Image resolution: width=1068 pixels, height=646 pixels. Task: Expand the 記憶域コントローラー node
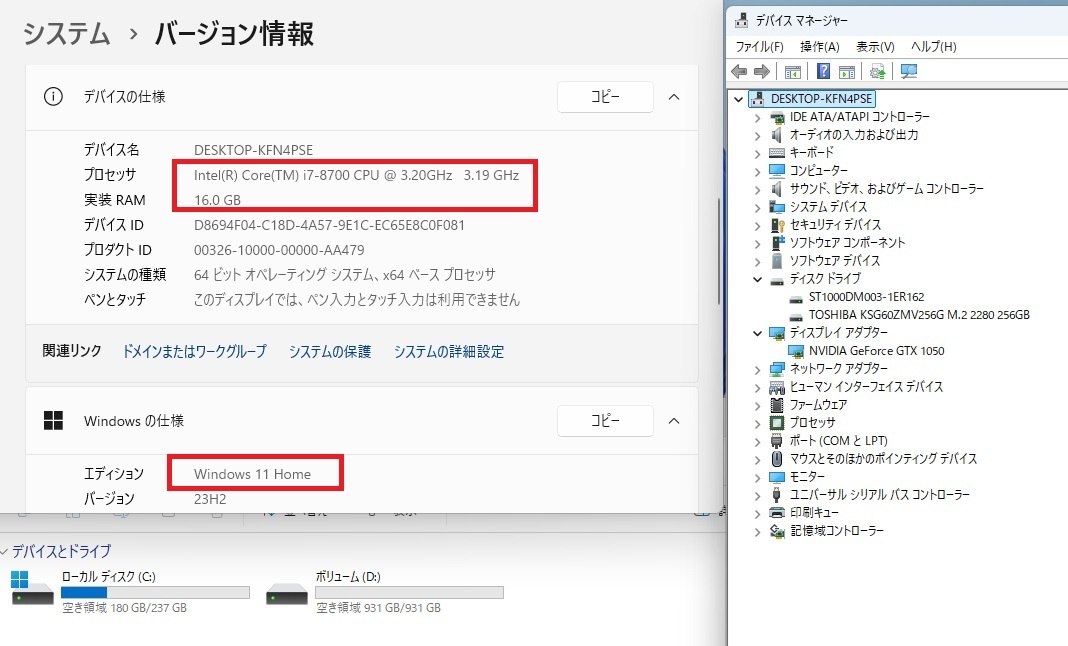coord(757,532)
